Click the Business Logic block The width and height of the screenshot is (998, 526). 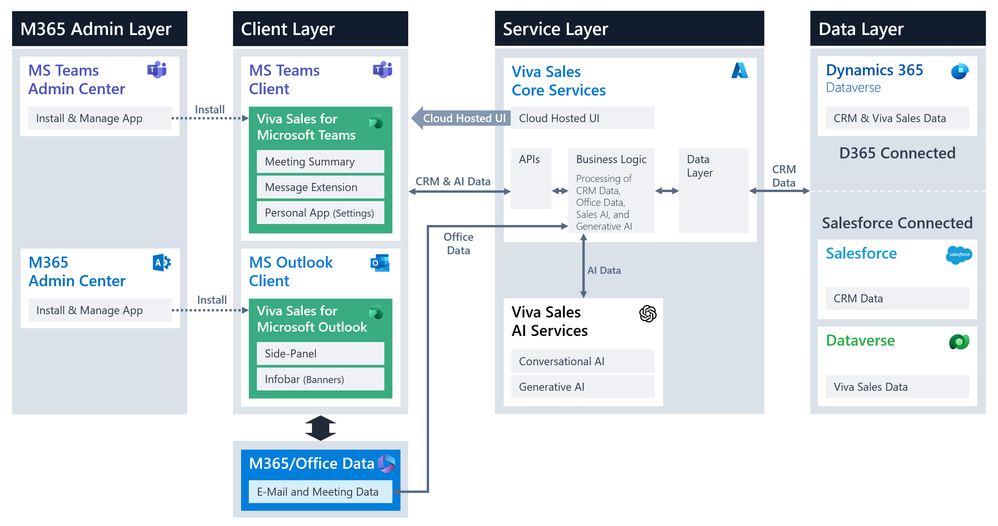click(611, 191)
